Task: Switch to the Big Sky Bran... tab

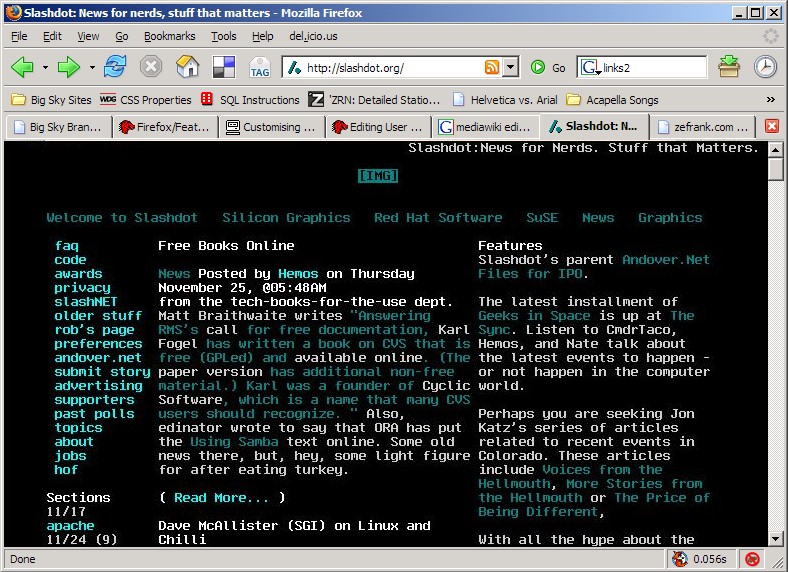Action: [x=58, y=127]
